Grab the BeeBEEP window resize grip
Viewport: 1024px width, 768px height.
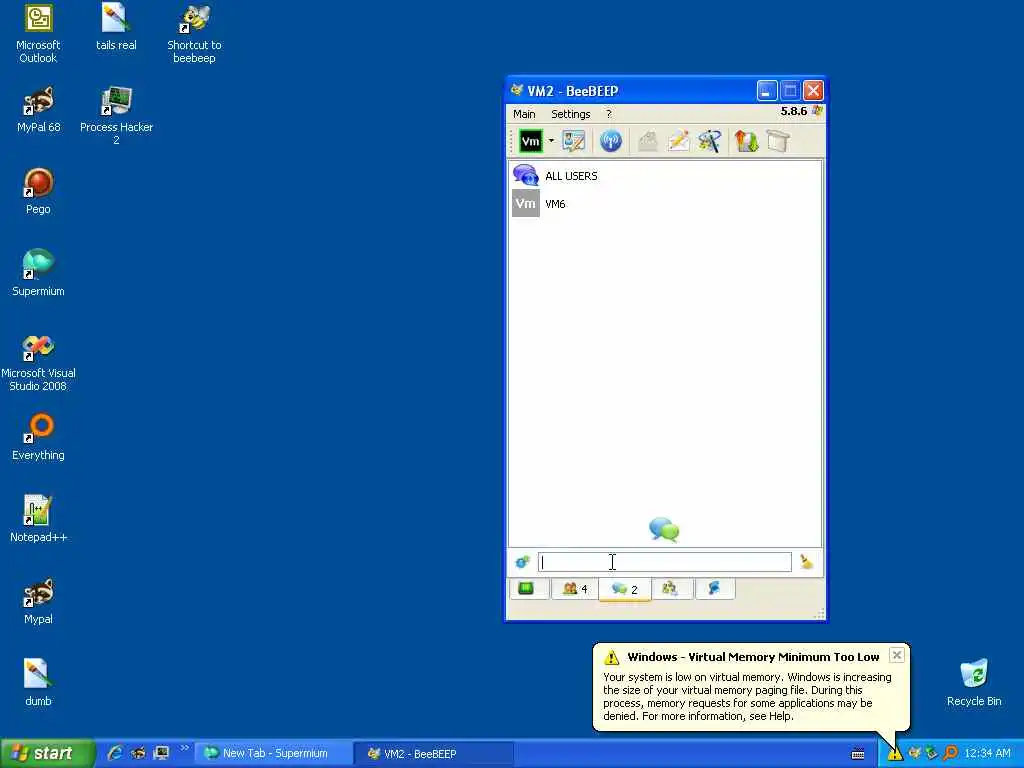click(x=819, y=613)
